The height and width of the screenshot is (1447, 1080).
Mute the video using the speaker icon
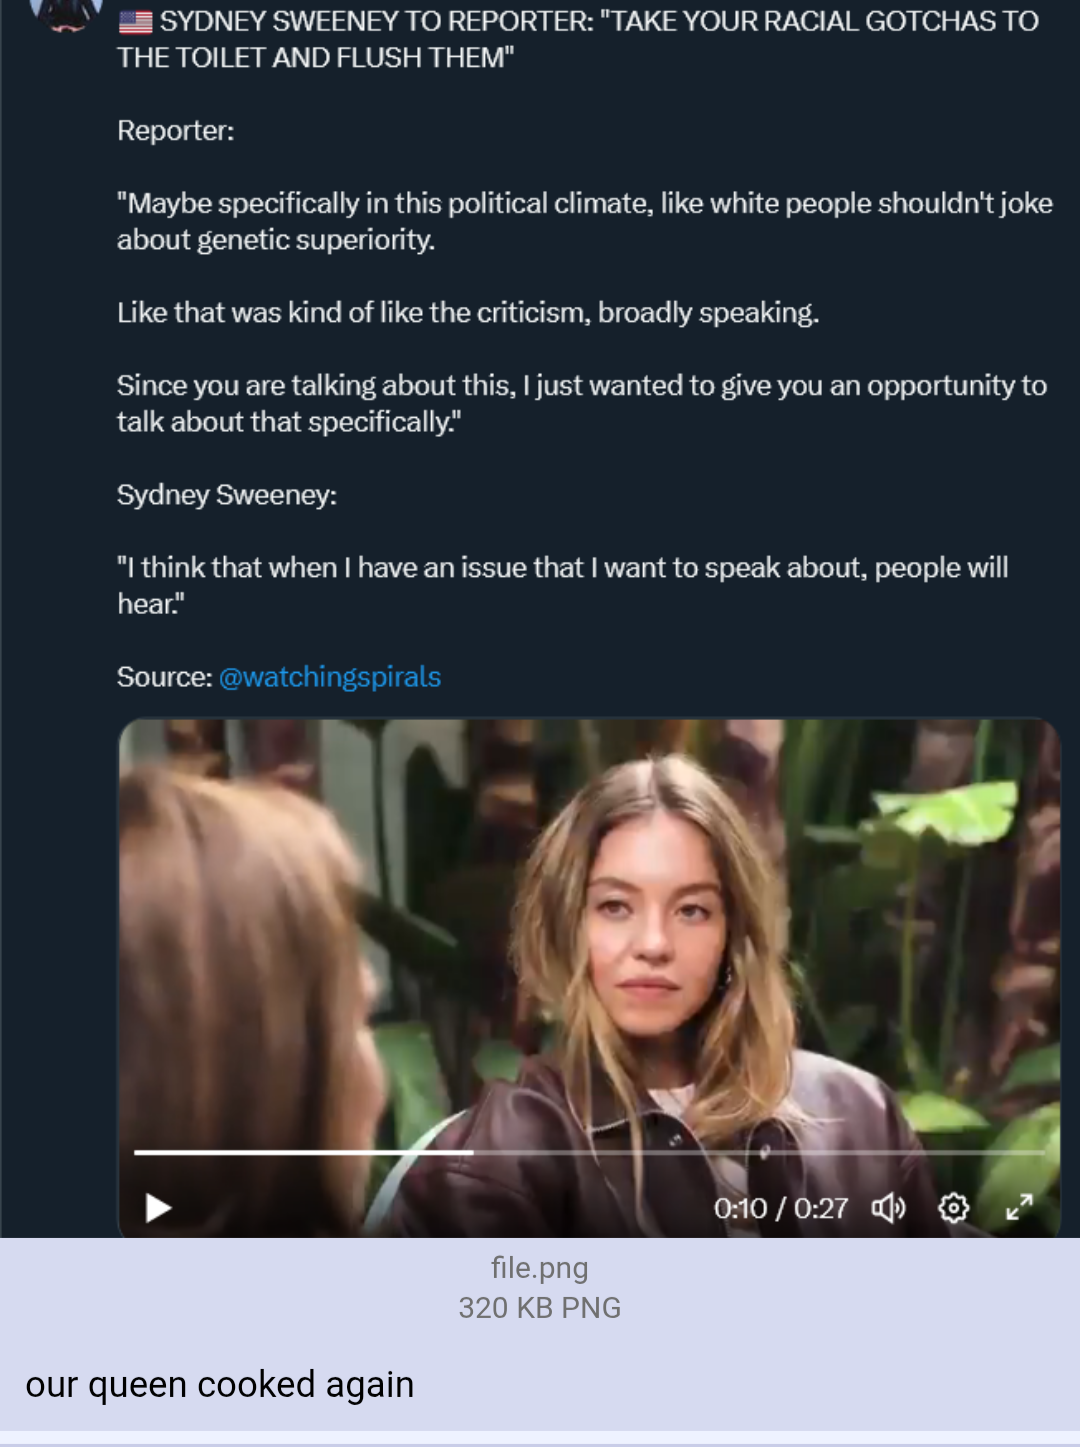coord(888,1208)
